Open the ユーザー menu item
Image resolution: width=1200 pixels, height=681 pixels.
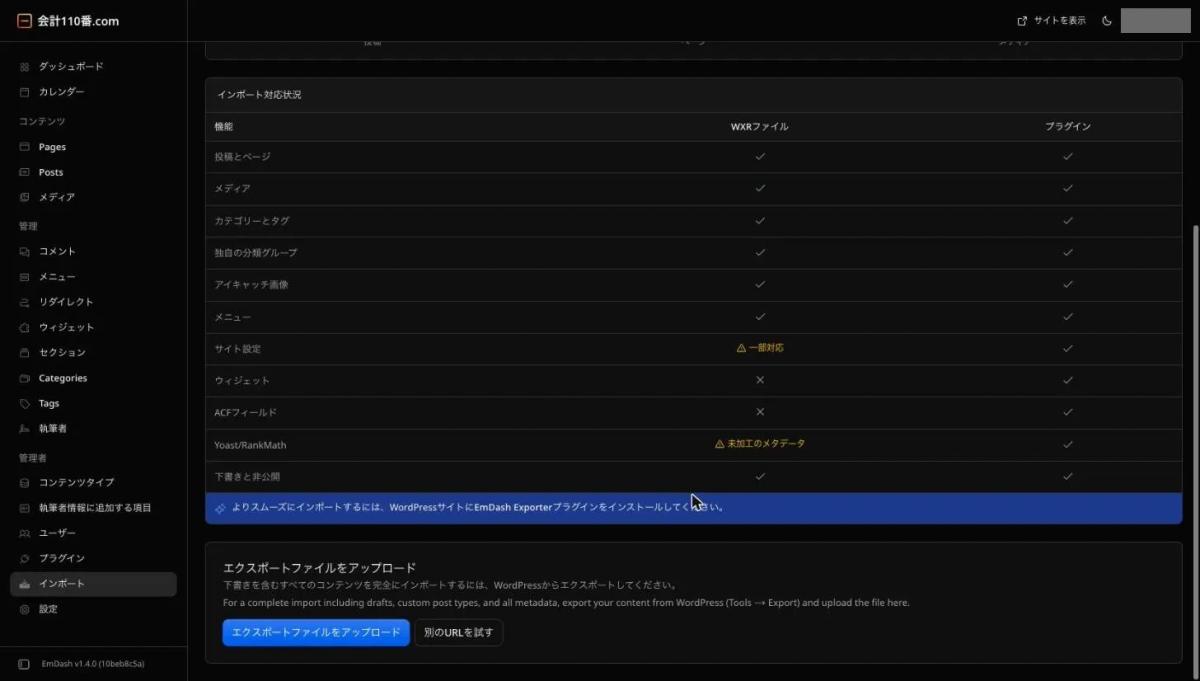click(93, 533)
